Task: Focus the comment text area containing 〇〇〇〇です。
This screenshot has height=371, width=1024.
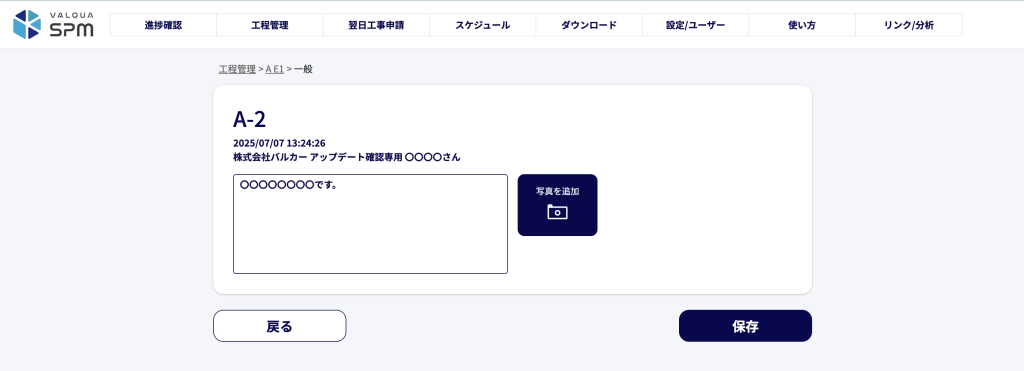Action: (370, 223)
